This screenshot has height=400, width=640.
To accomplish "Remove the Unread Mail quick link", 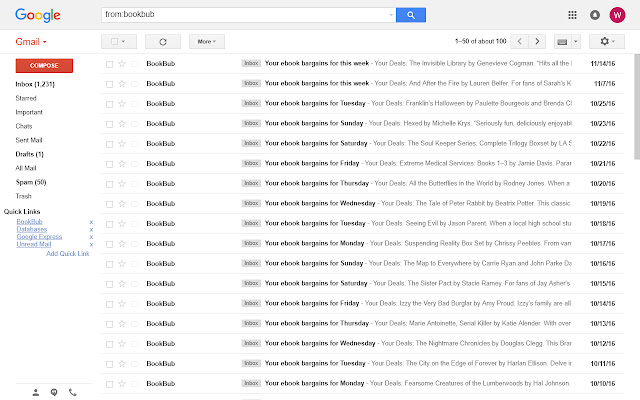I will [x=91, y=244].
